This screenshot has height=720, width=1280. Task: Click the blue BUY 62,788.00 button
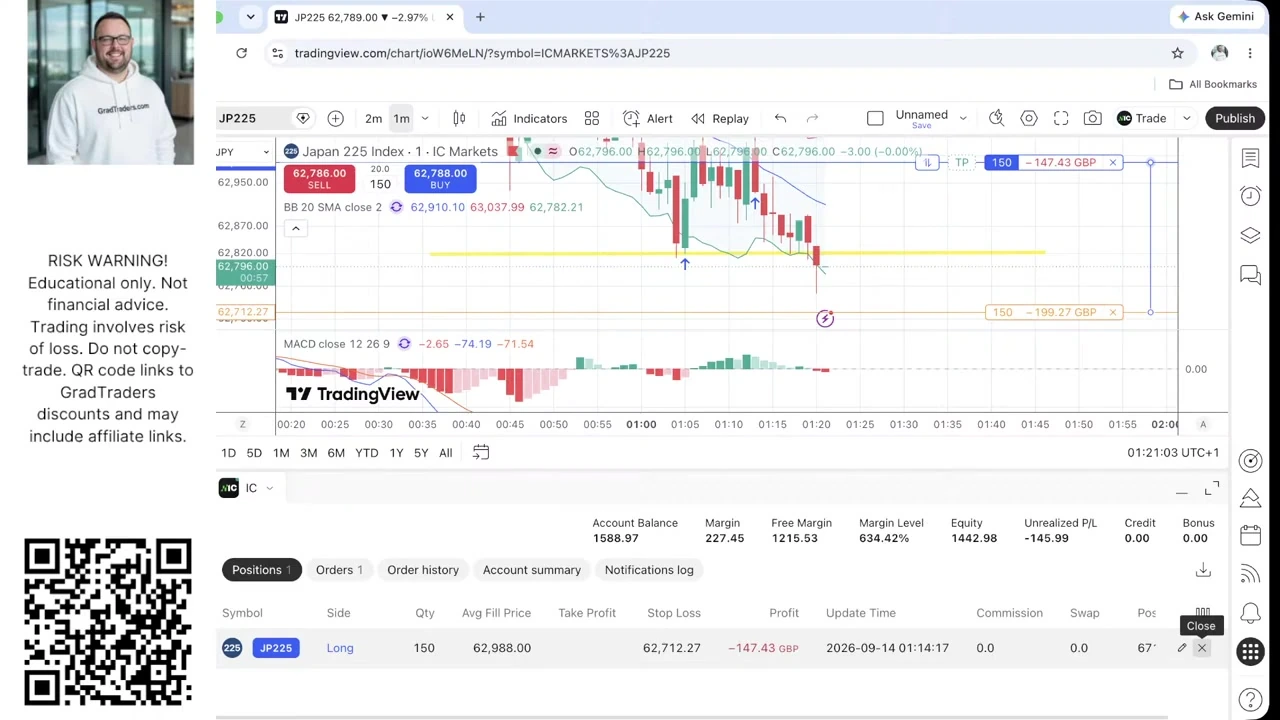tap(440, 178)
